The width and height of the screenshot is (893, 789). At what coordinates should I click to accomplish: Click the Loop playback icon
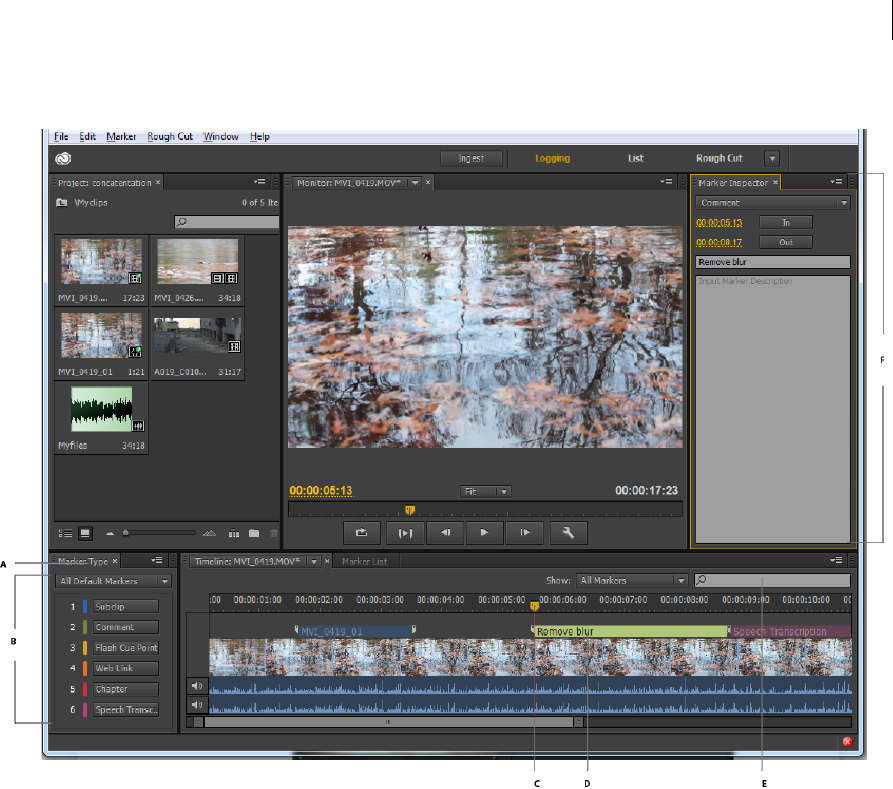[361, 533]
